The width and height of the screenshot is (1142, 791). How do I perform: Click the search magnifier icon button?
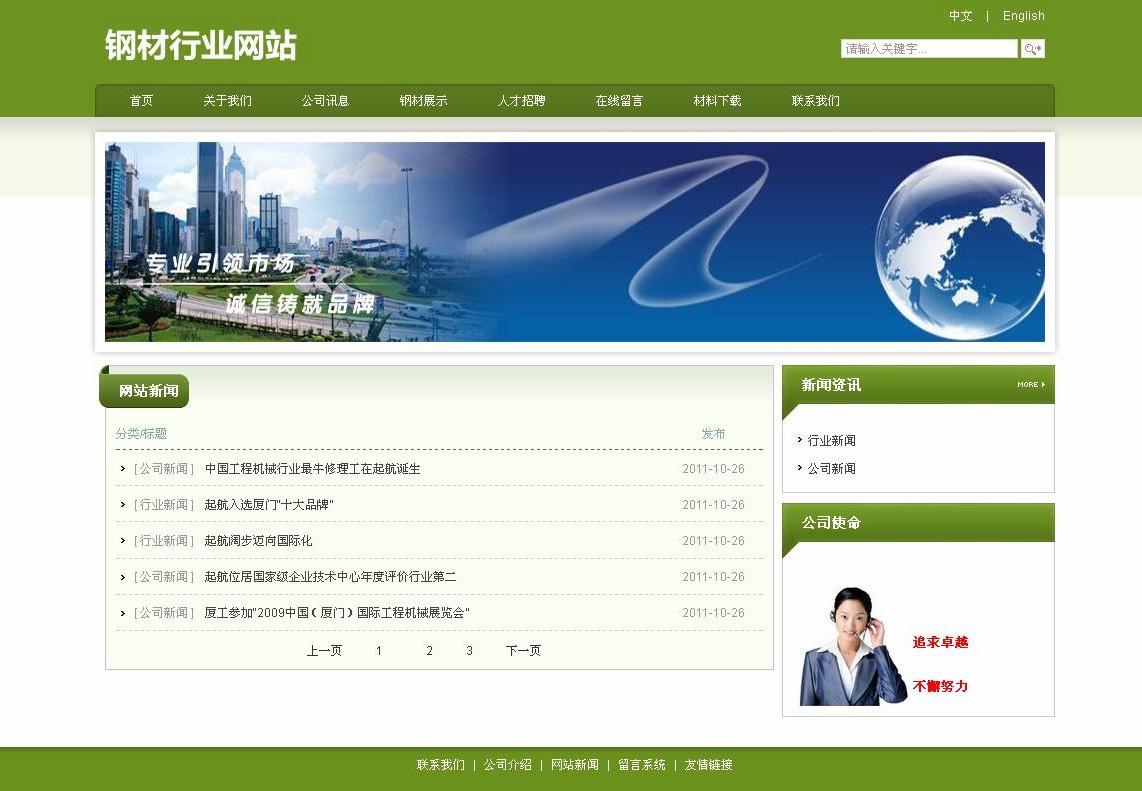tap(1032, 49)
